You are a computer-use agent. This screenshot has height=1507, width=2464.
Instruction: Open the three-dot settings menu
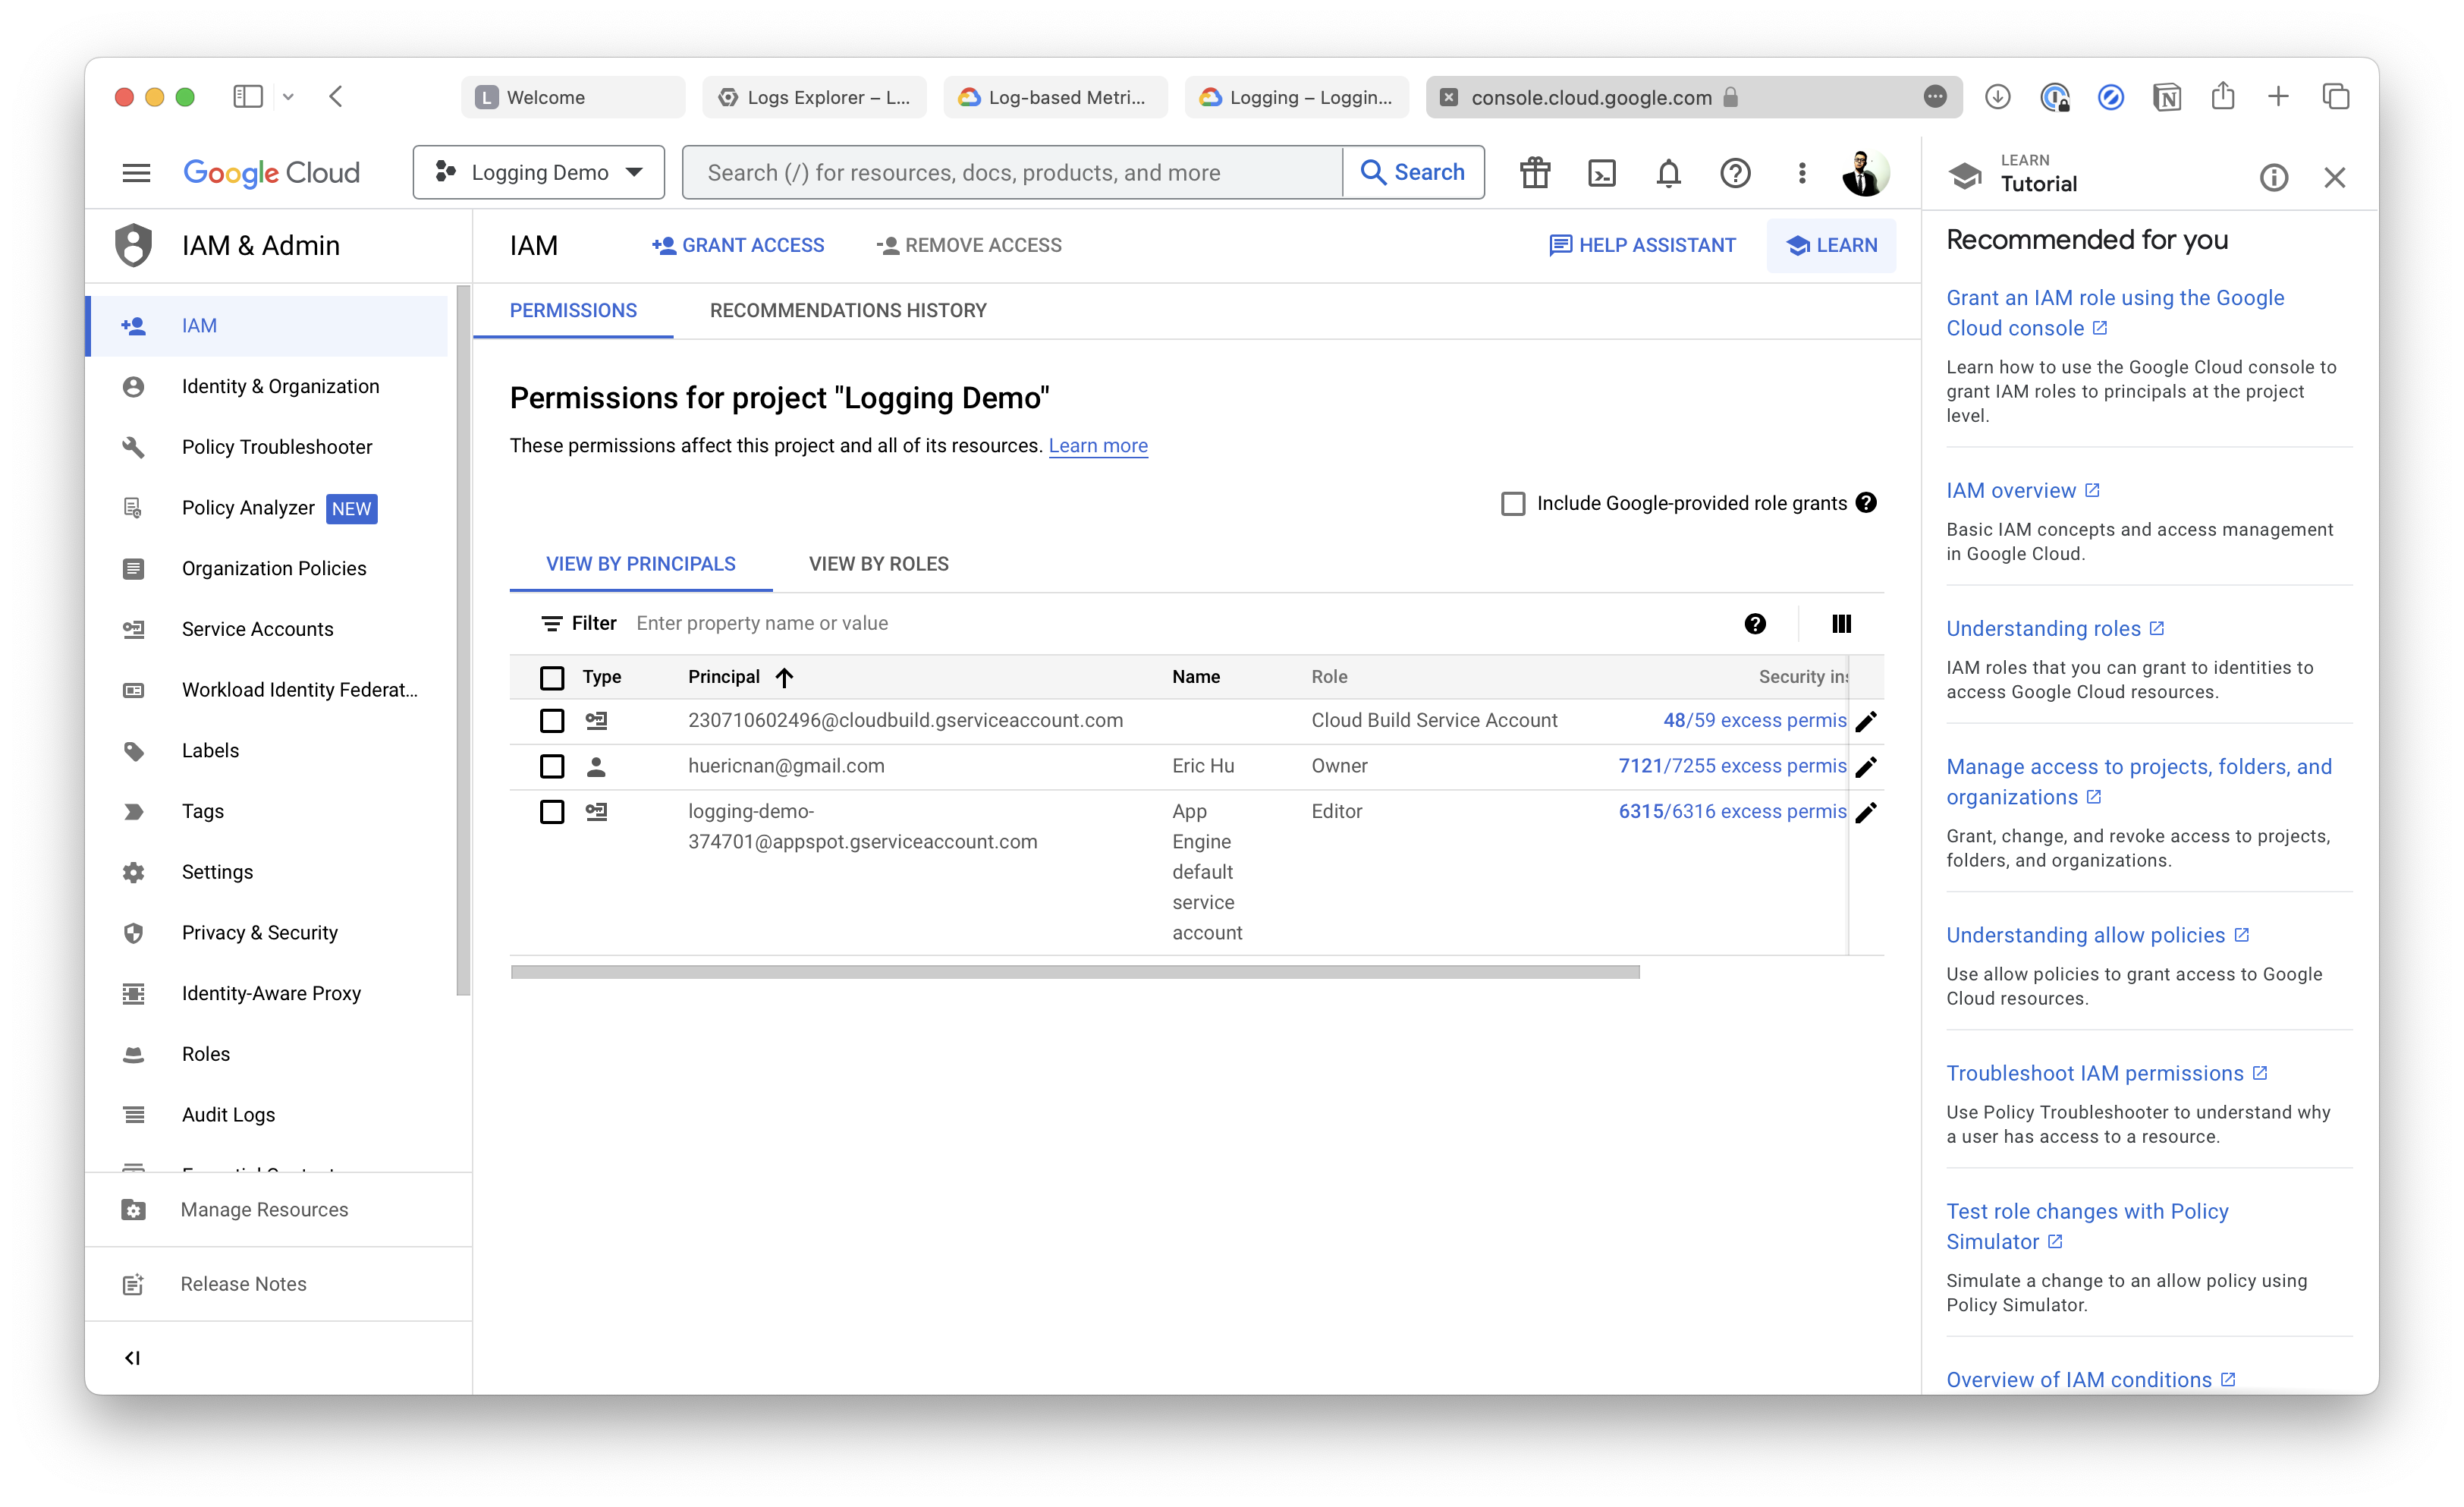[1802, 173]
